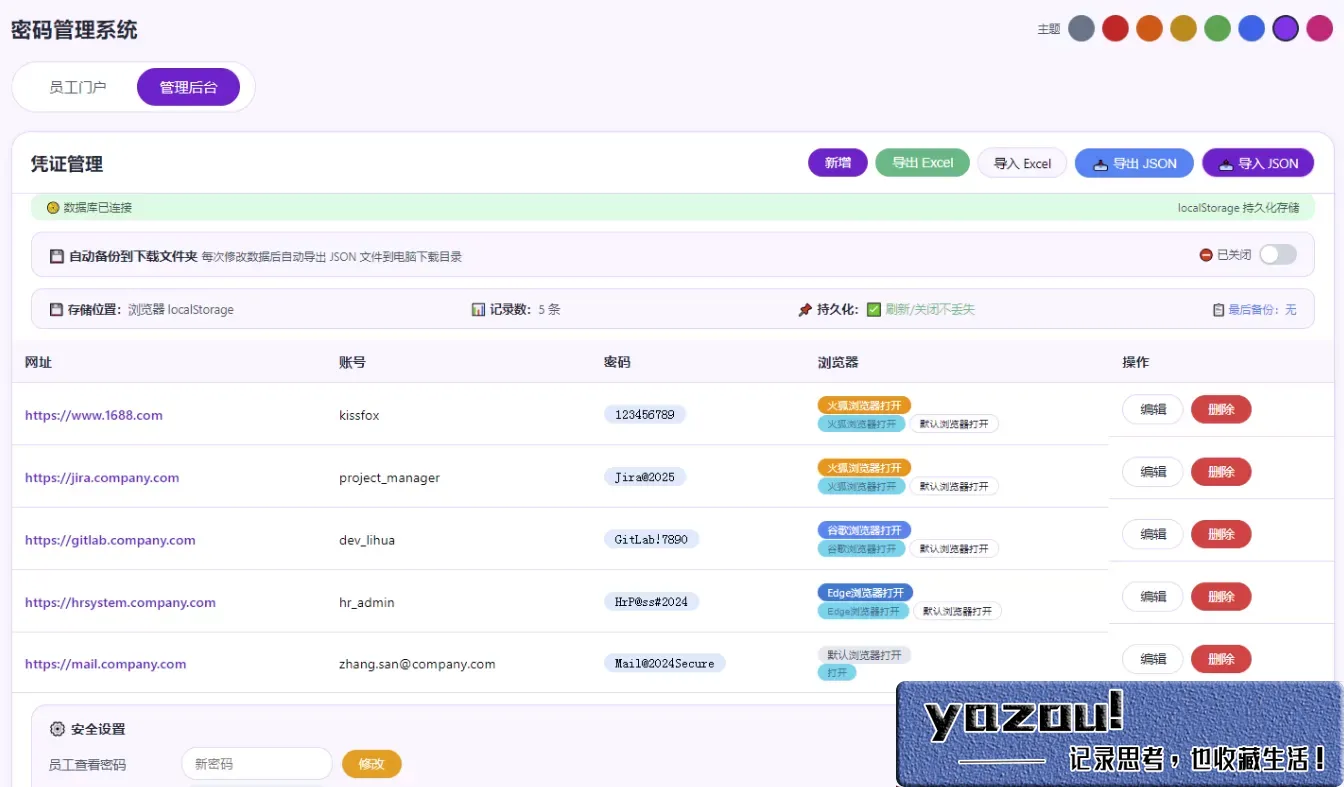1344x787 pixels.
Task: Click the 数据库已连接 status icon
Action: point(53,208)
